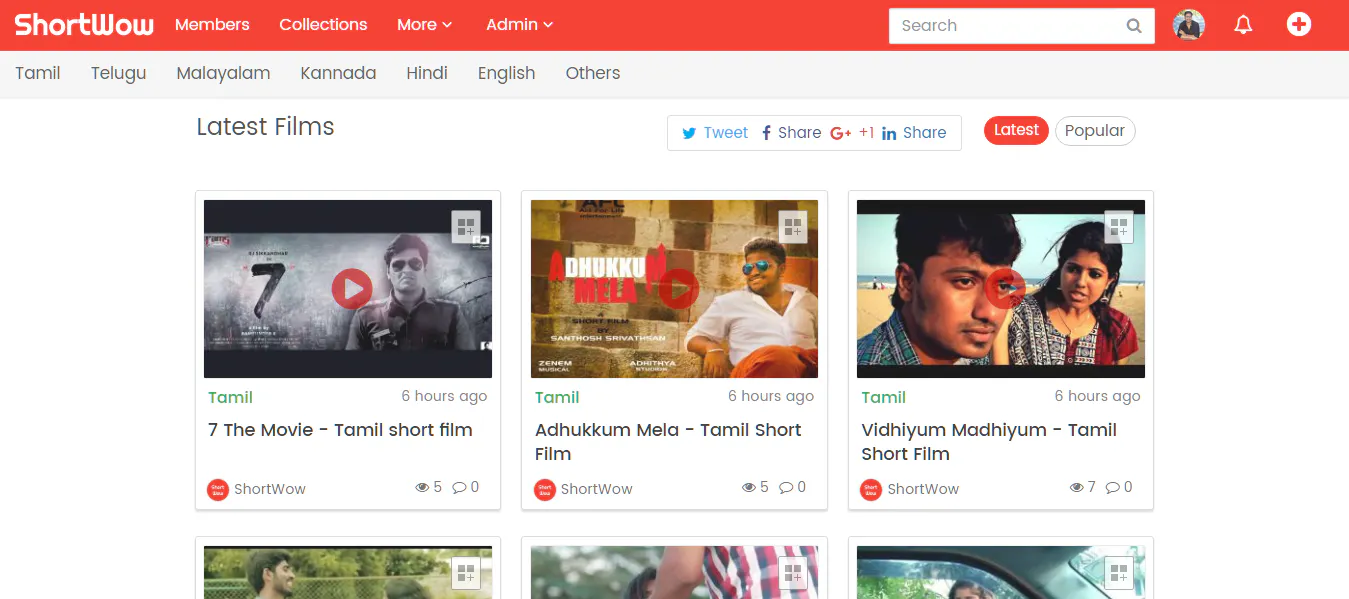Click views eye icon on Adhukkum Mela

(749, 488)
